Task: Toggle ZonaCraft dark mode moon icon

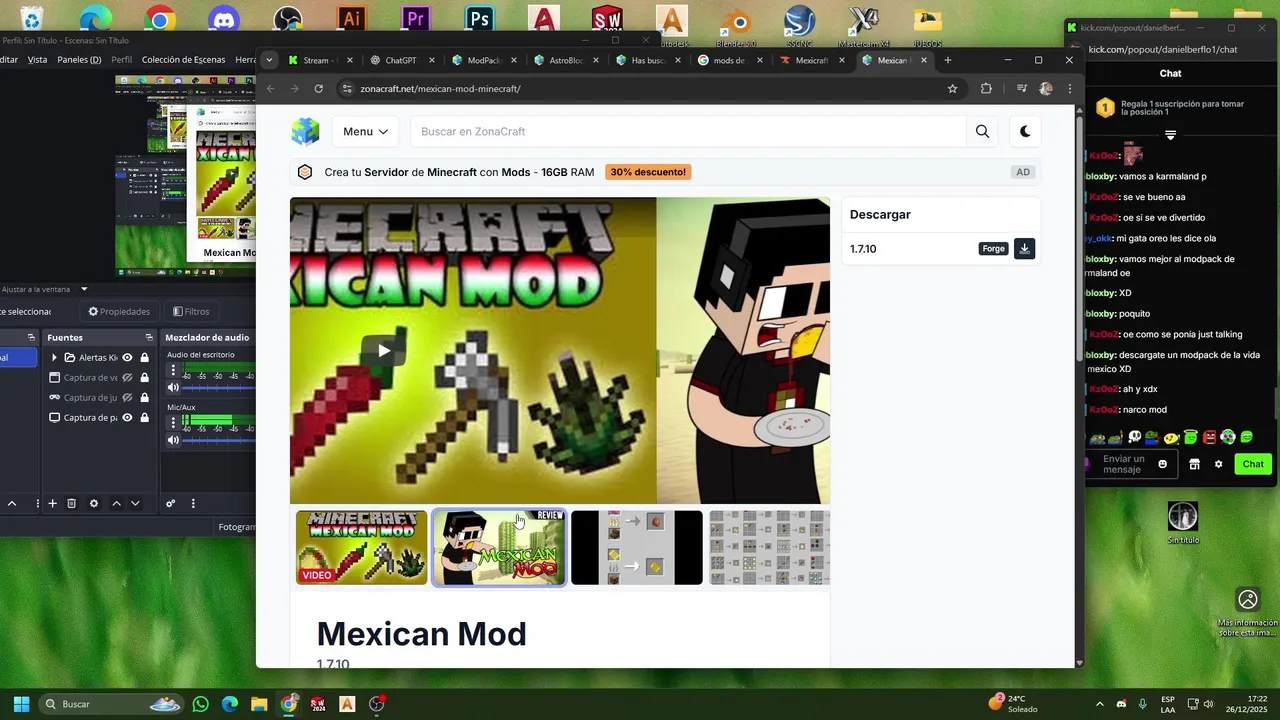Action: (x=1025, y=131)
